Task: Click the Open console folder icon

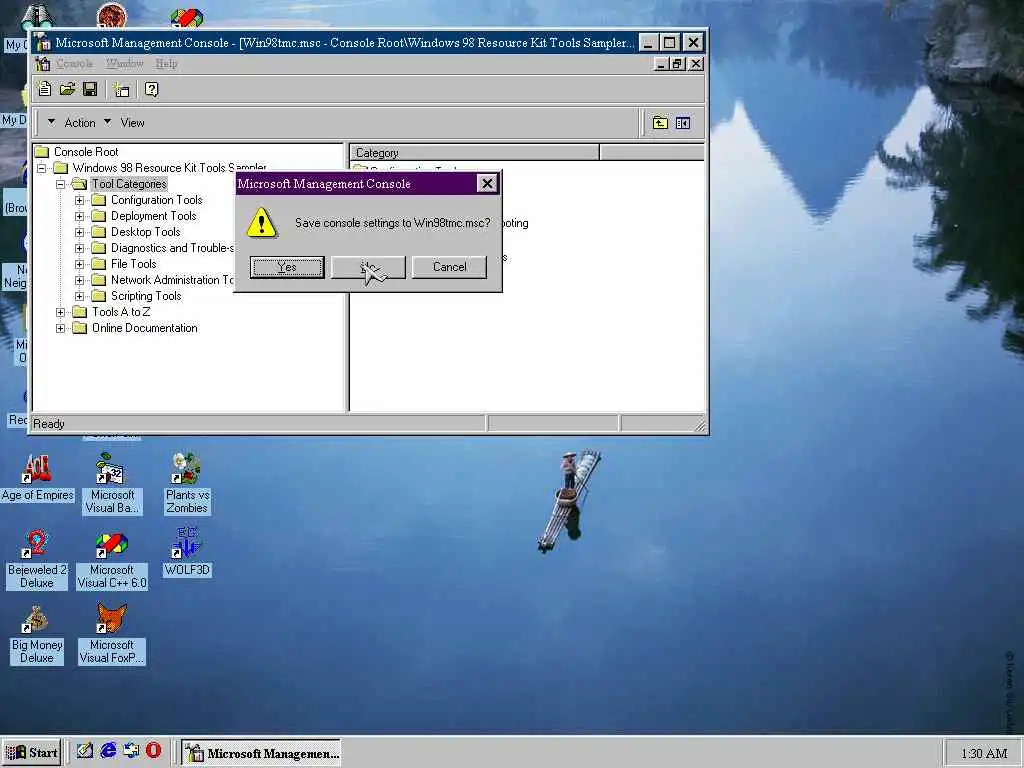Action: (x=67, y=89)
